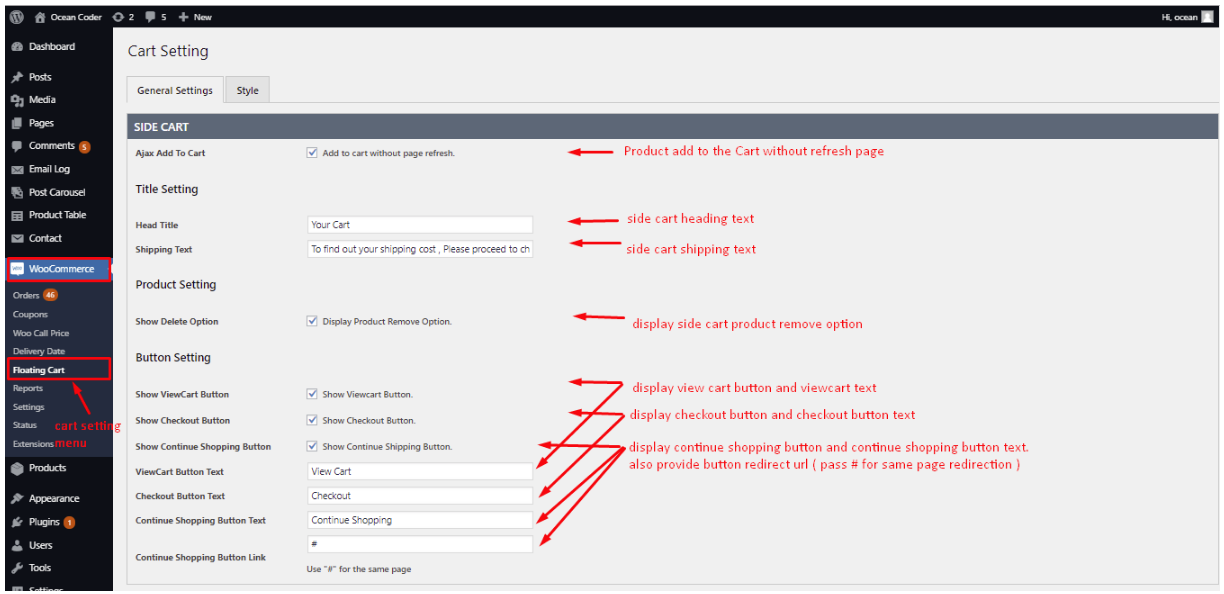Switch to the Style tab
Viewport: 1224px width, 594px height.
[247, 90]
